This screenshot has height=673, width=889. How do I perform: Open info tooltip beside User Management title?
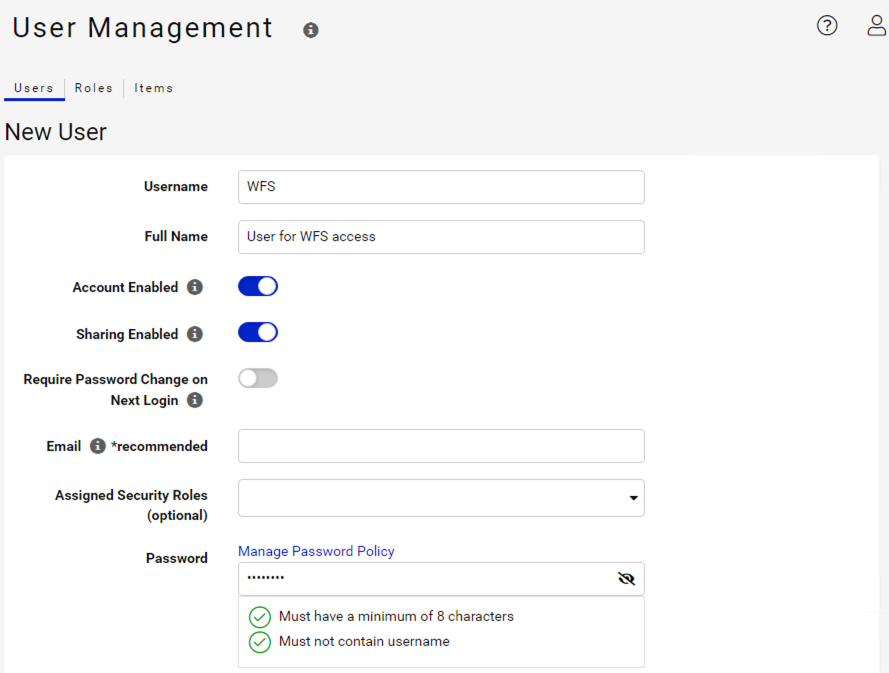(x=310, y=30)
